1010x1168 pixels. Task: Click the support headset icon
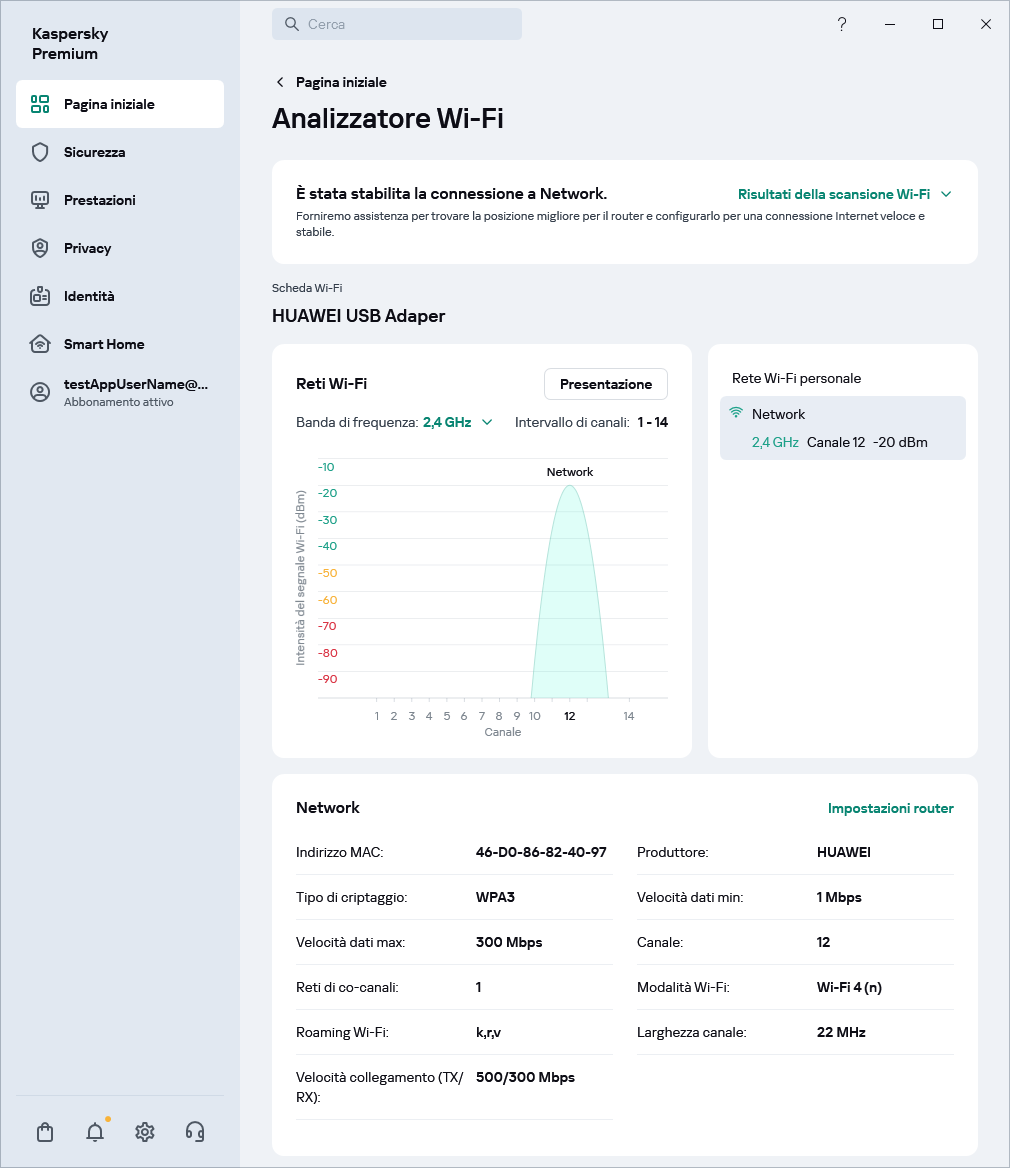point(195,1132)
